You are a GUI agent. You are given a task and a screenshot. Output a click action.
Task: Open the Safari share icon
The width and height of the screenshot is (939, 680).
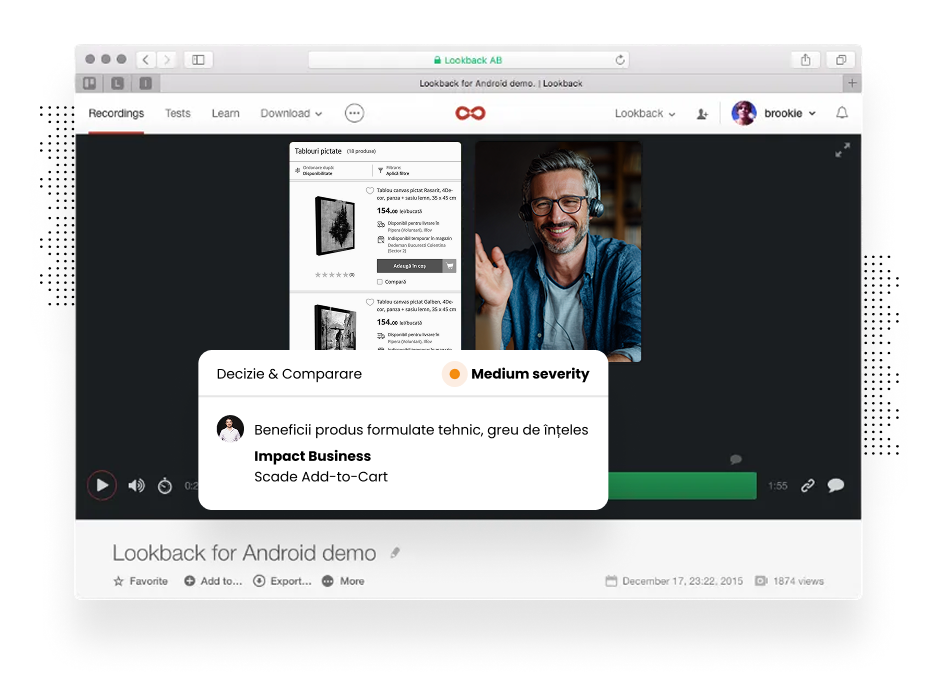[x=805, y=60]
